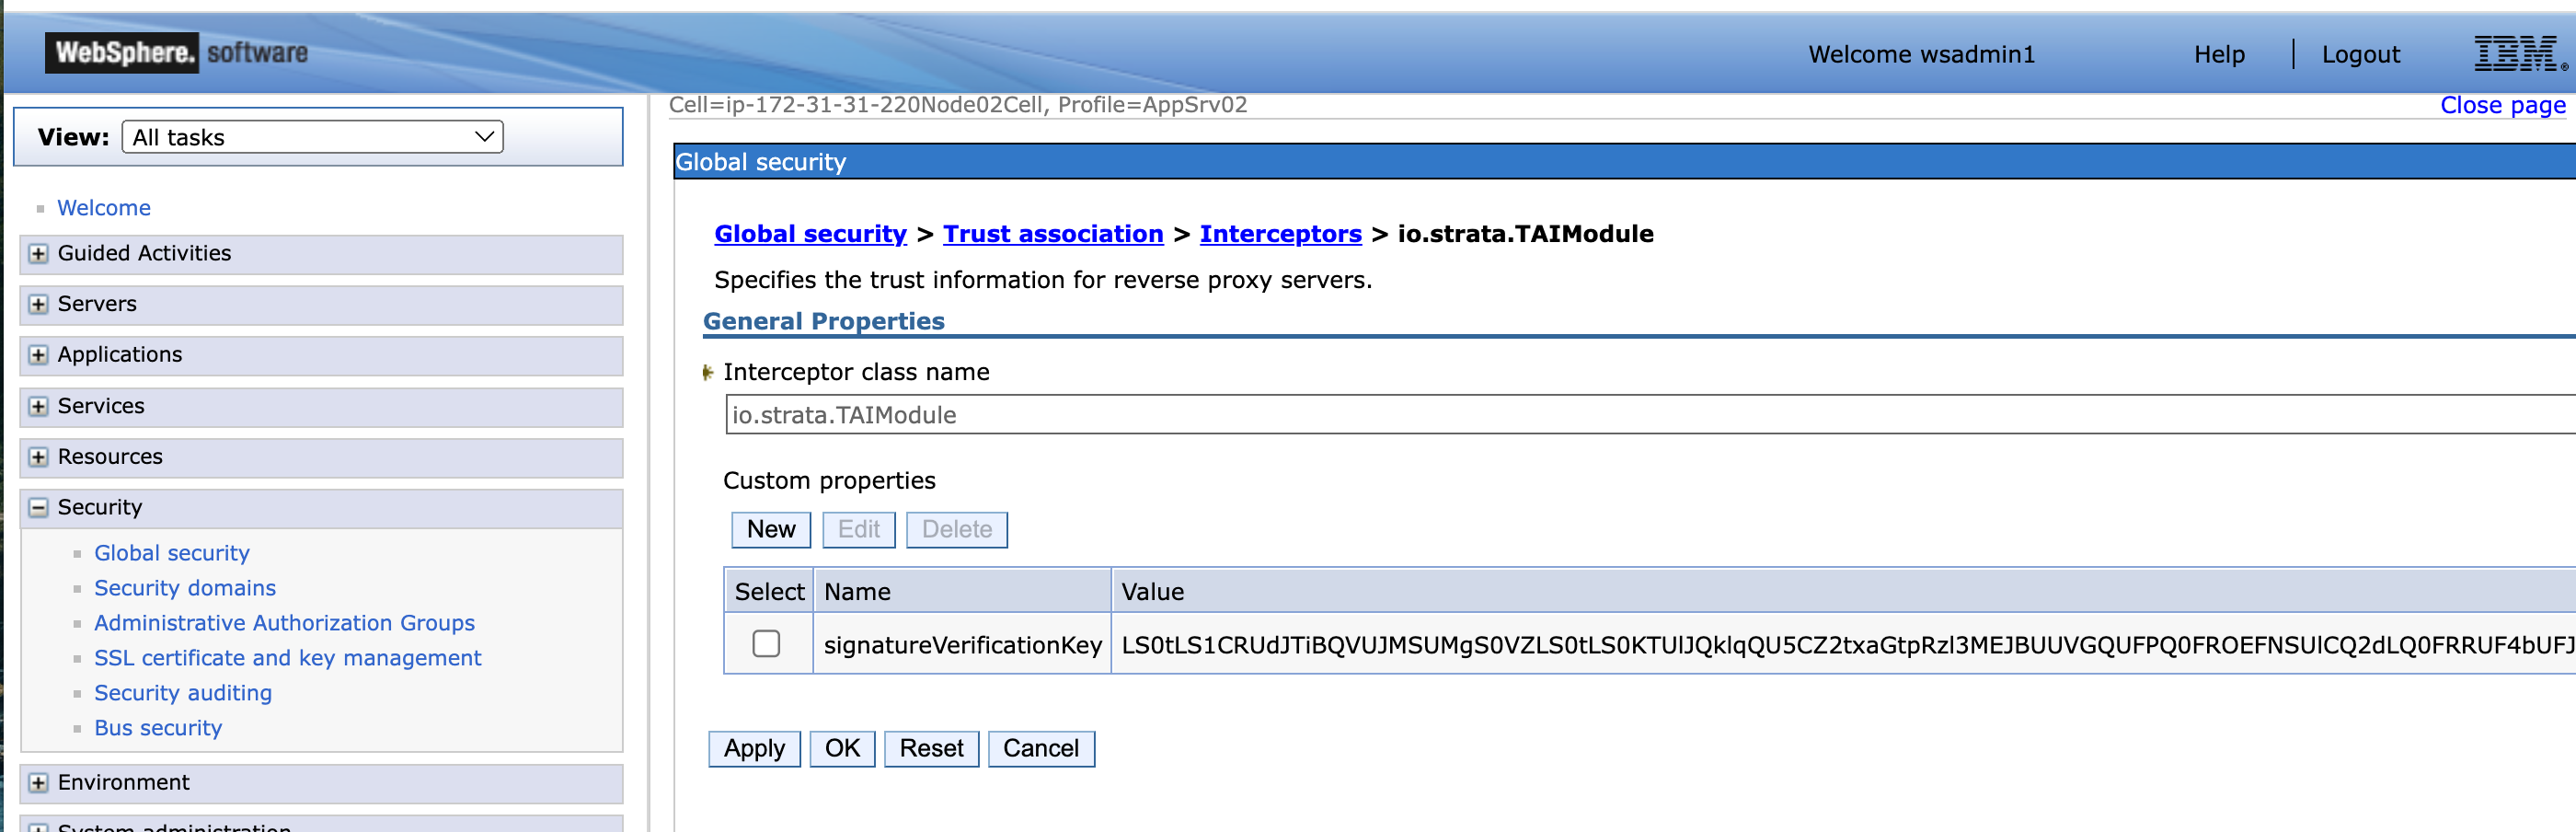Click the General Properties heading

(823, 322)
